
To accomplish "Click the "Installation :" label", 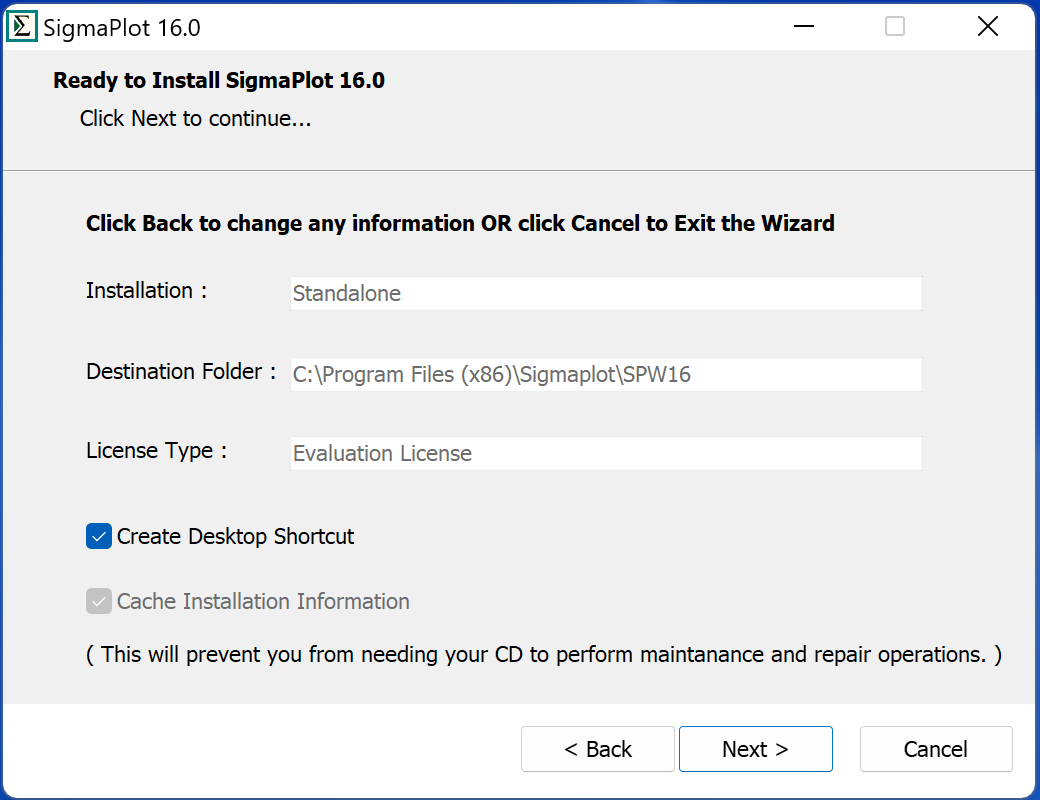I will (x=147, y=291).
